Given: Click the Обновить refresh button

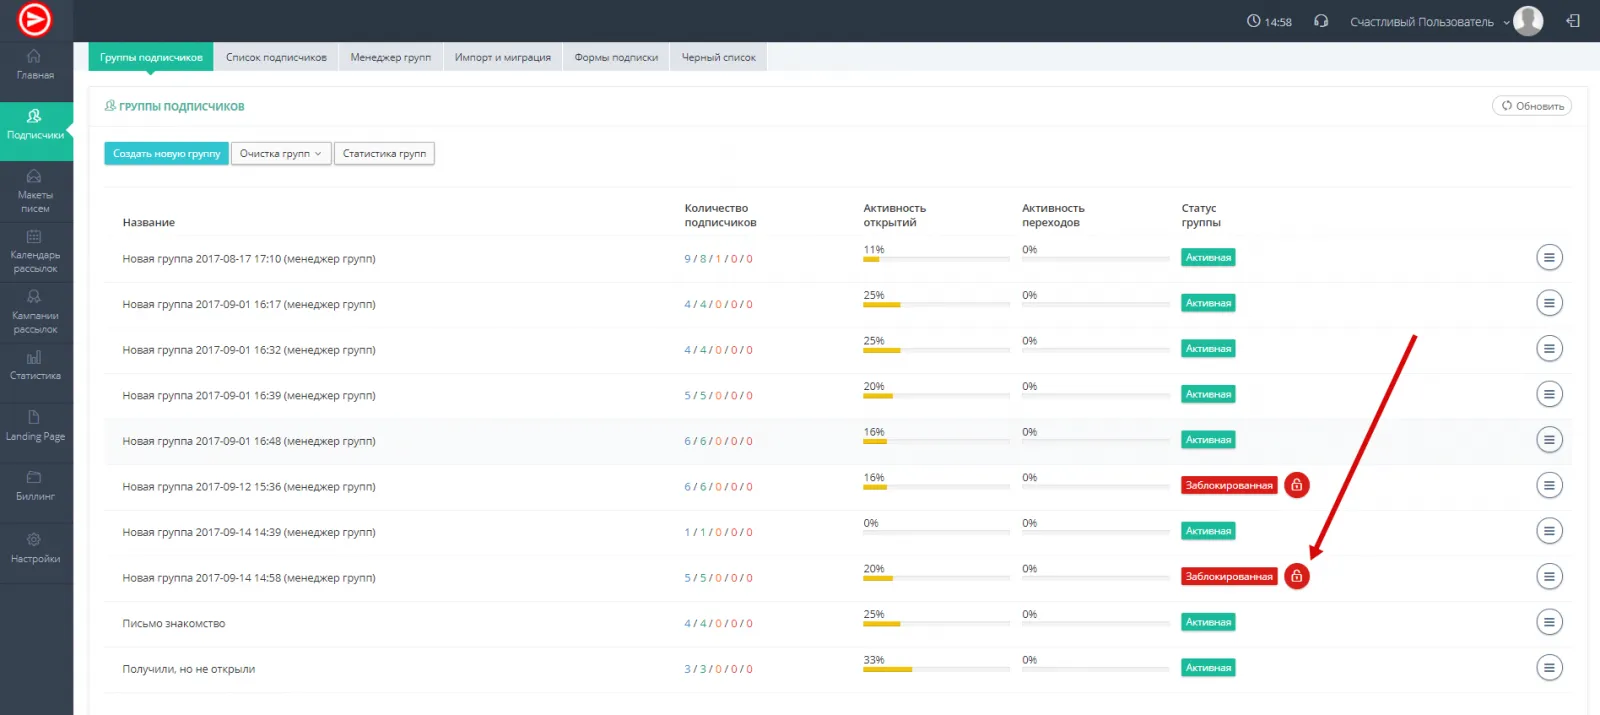Looking at the screenshot, I should 1532,106.
